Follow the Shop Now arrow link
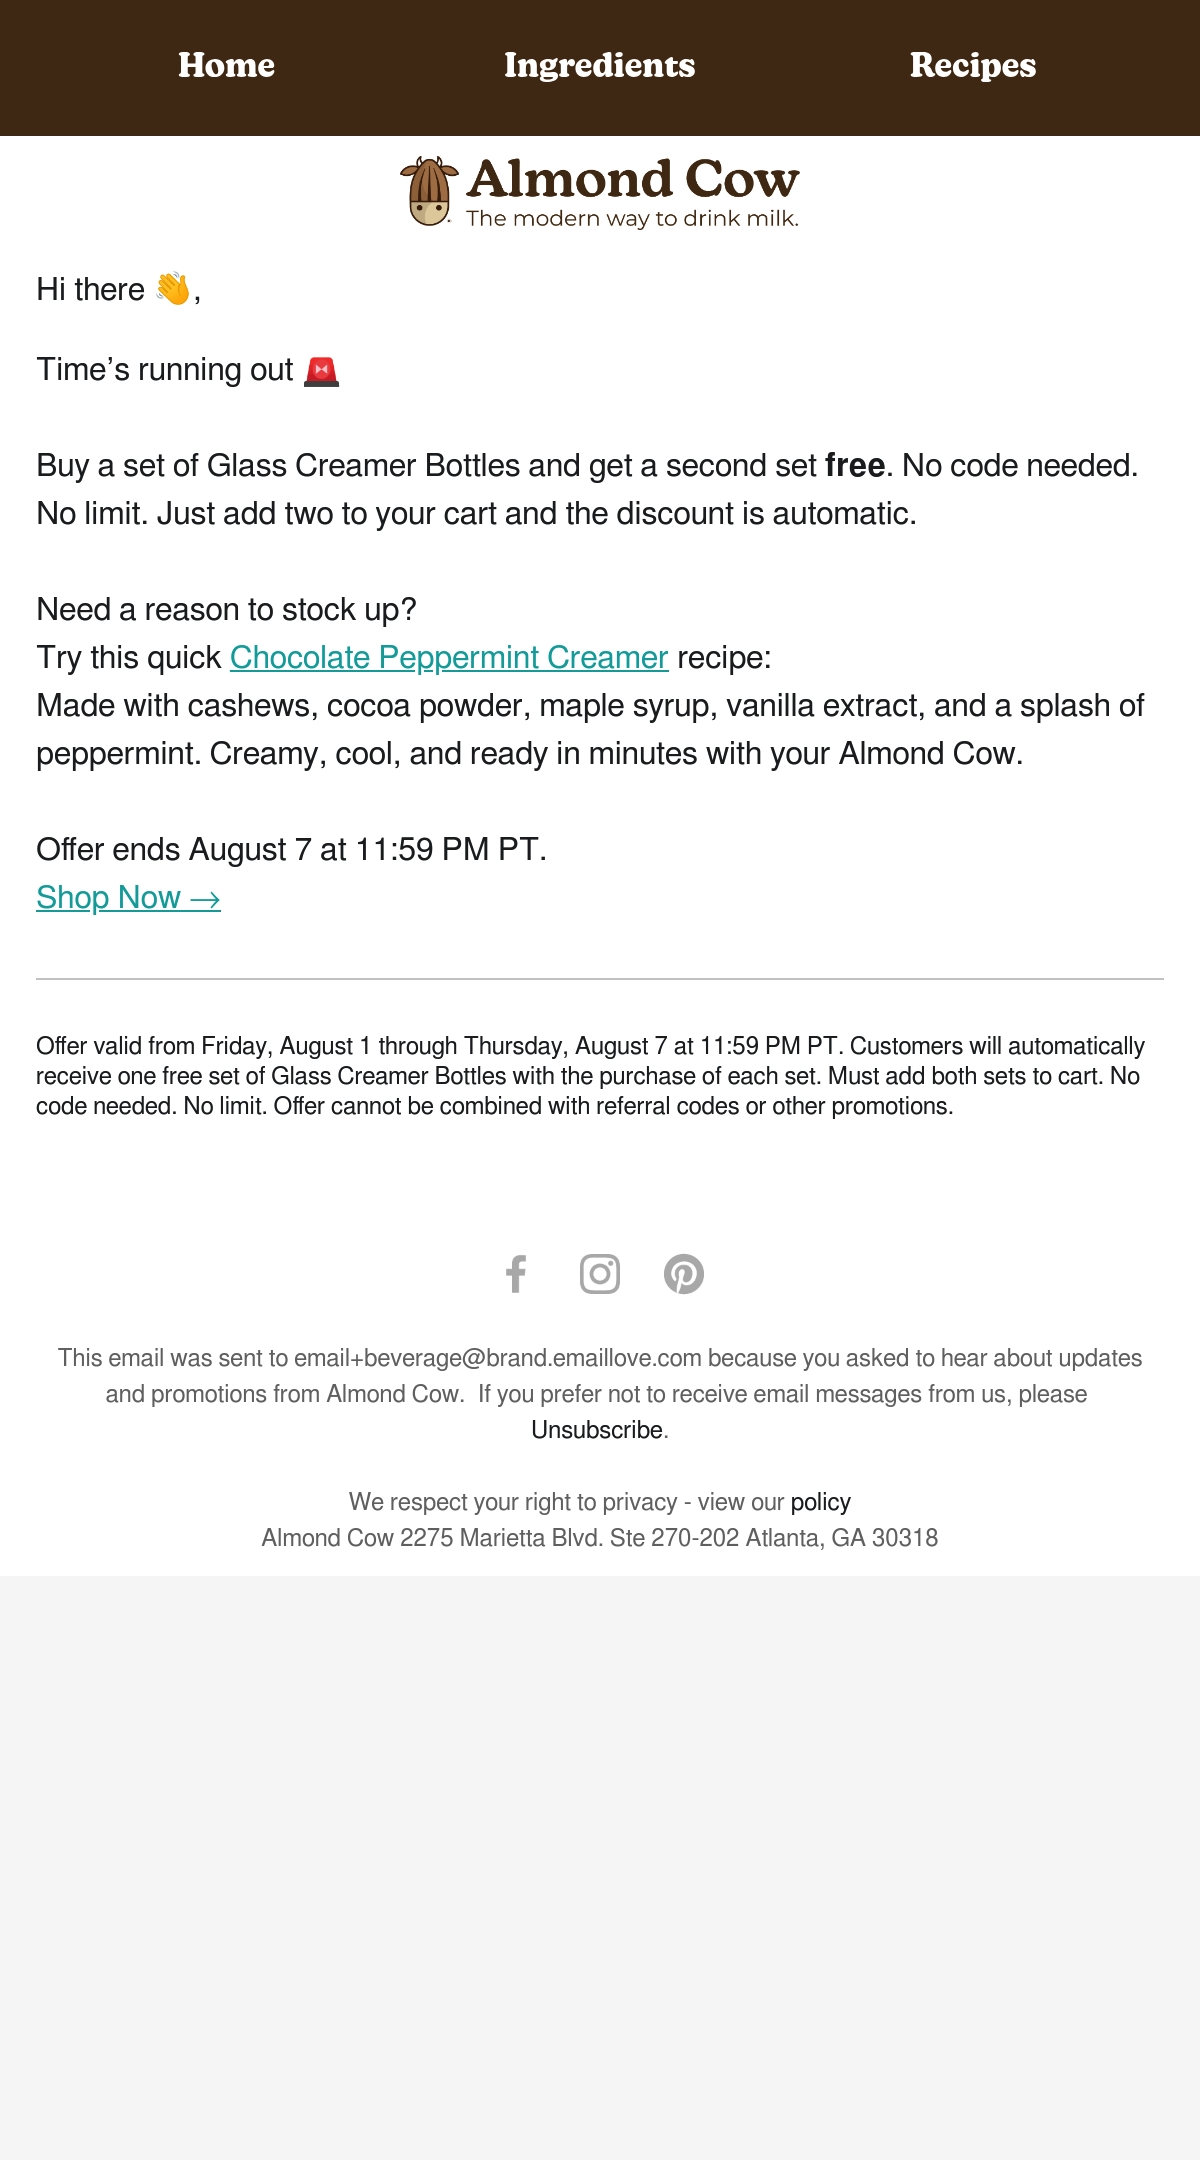The image size is (1200, 2160). (128, 898)
